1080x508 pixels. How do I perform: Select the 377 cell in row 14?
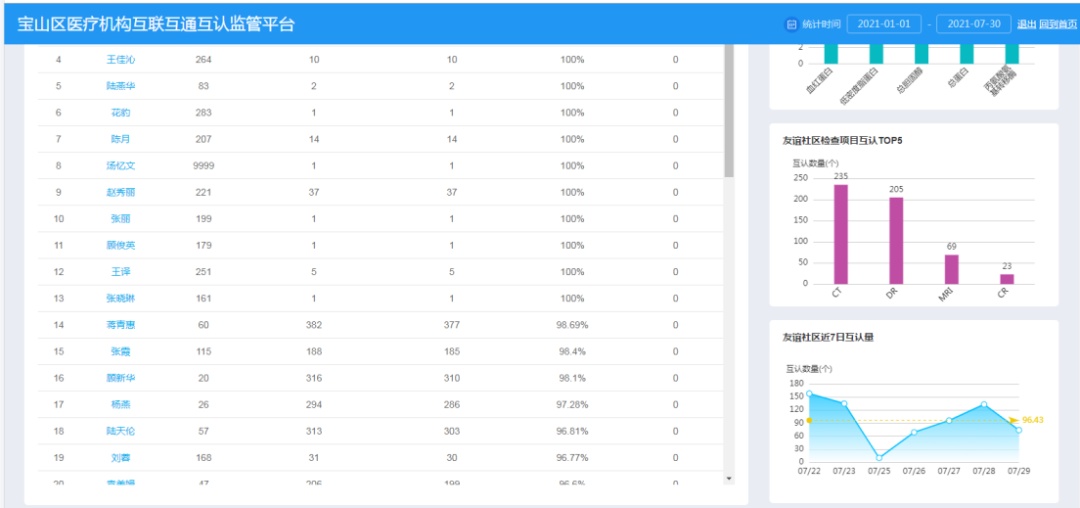click(452, 325)
